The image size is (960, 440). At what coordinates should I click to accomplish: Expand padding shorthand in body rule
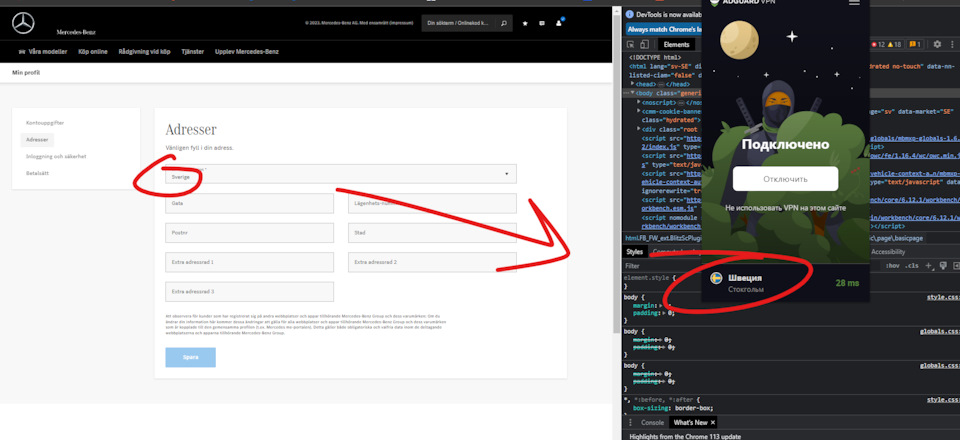pyautogui.click(x=664, y=313)
